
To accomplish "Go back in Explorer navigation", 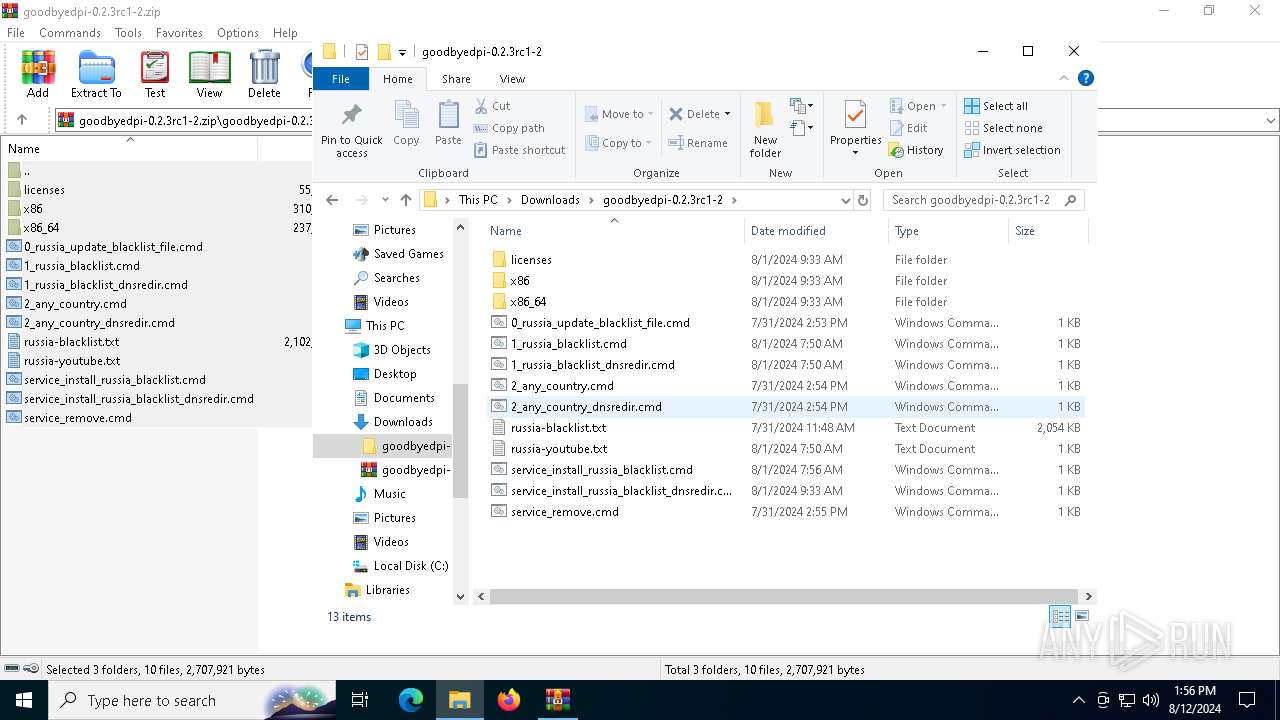I will coord(333,200).
